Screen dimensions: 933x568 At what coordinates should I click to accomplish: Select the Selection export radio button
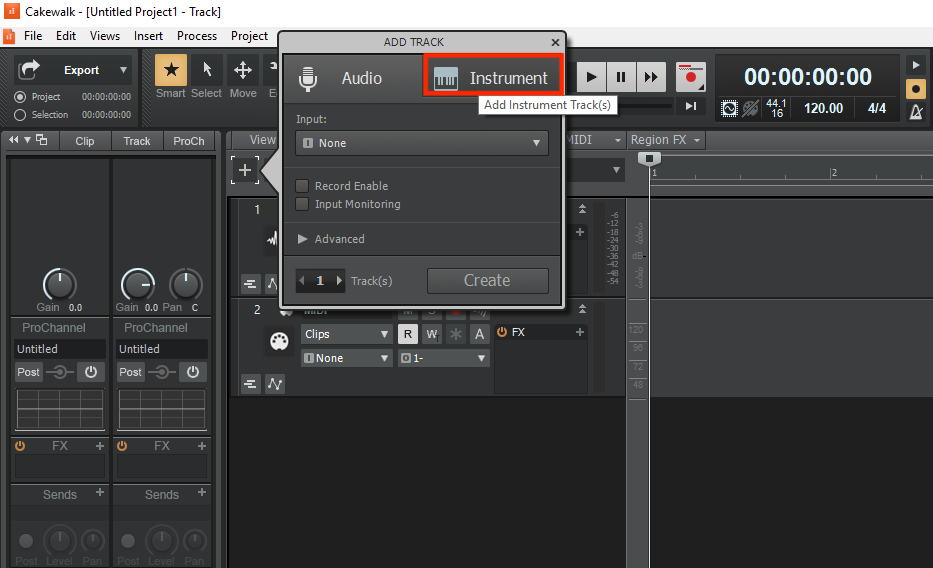[x=20, y=115]
